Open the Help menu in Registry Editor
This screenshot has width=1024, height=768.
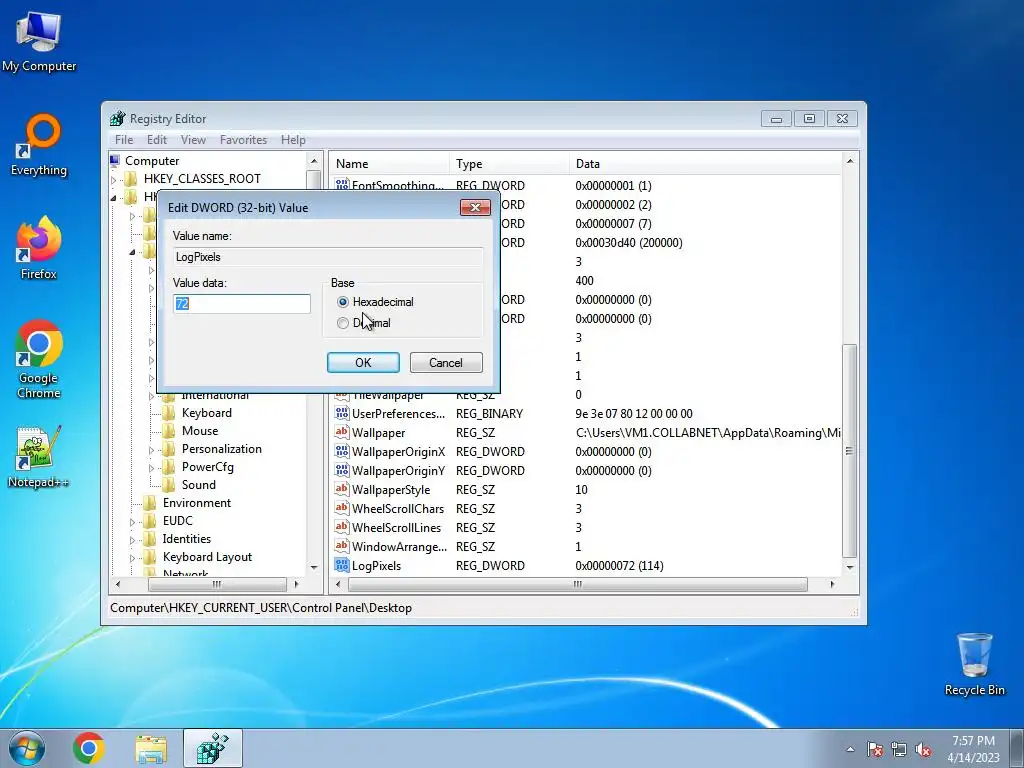coord(293,140)
